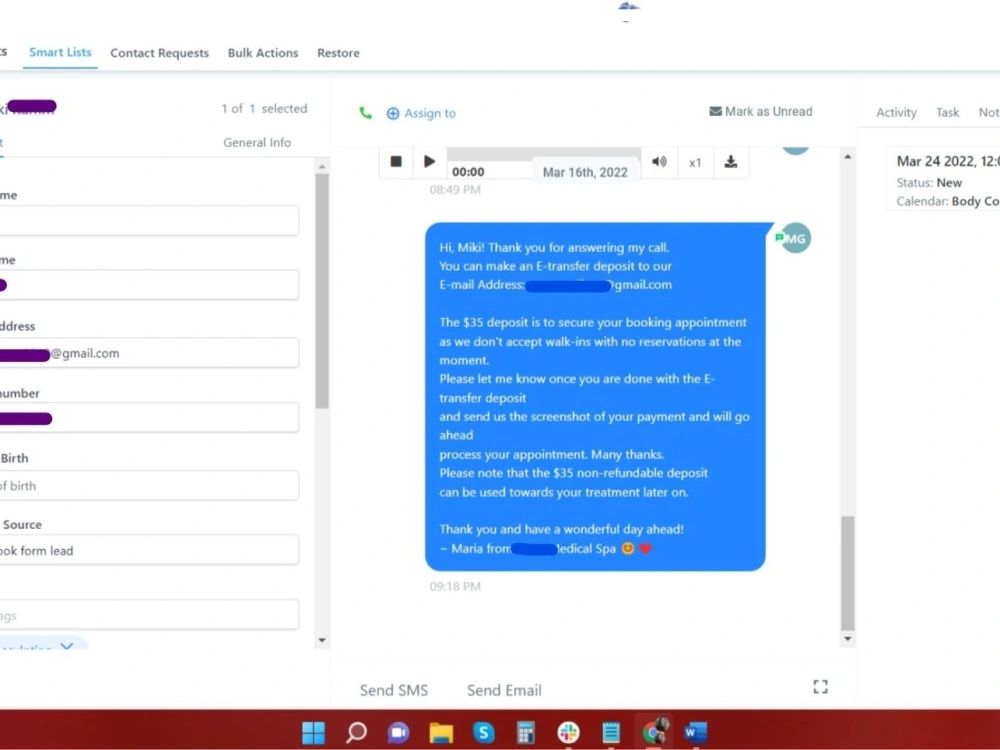Click the audio progress bar

pos(543,154)
